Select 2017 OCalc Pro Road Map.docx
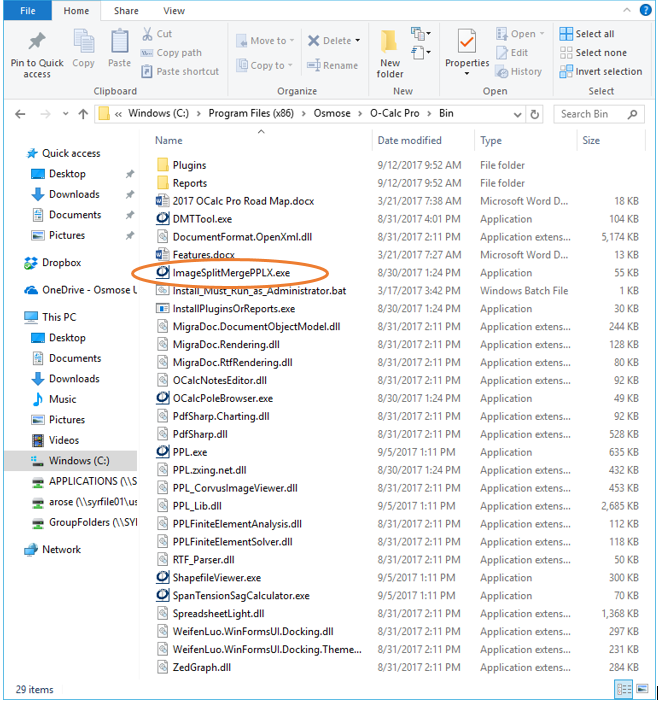Image resolution: width=659 pixels, height=705 pixels. (x=235, y=201)
